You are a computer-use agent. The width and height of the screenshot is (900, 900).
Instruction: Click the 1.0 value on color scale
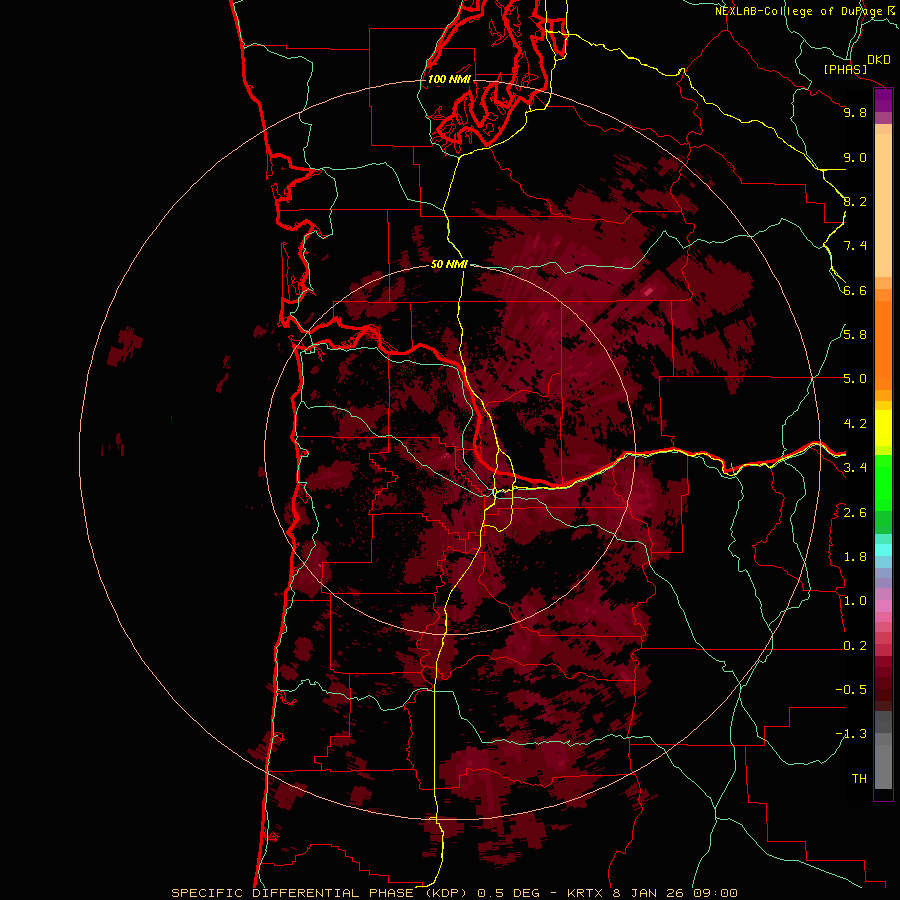(855, 601)
